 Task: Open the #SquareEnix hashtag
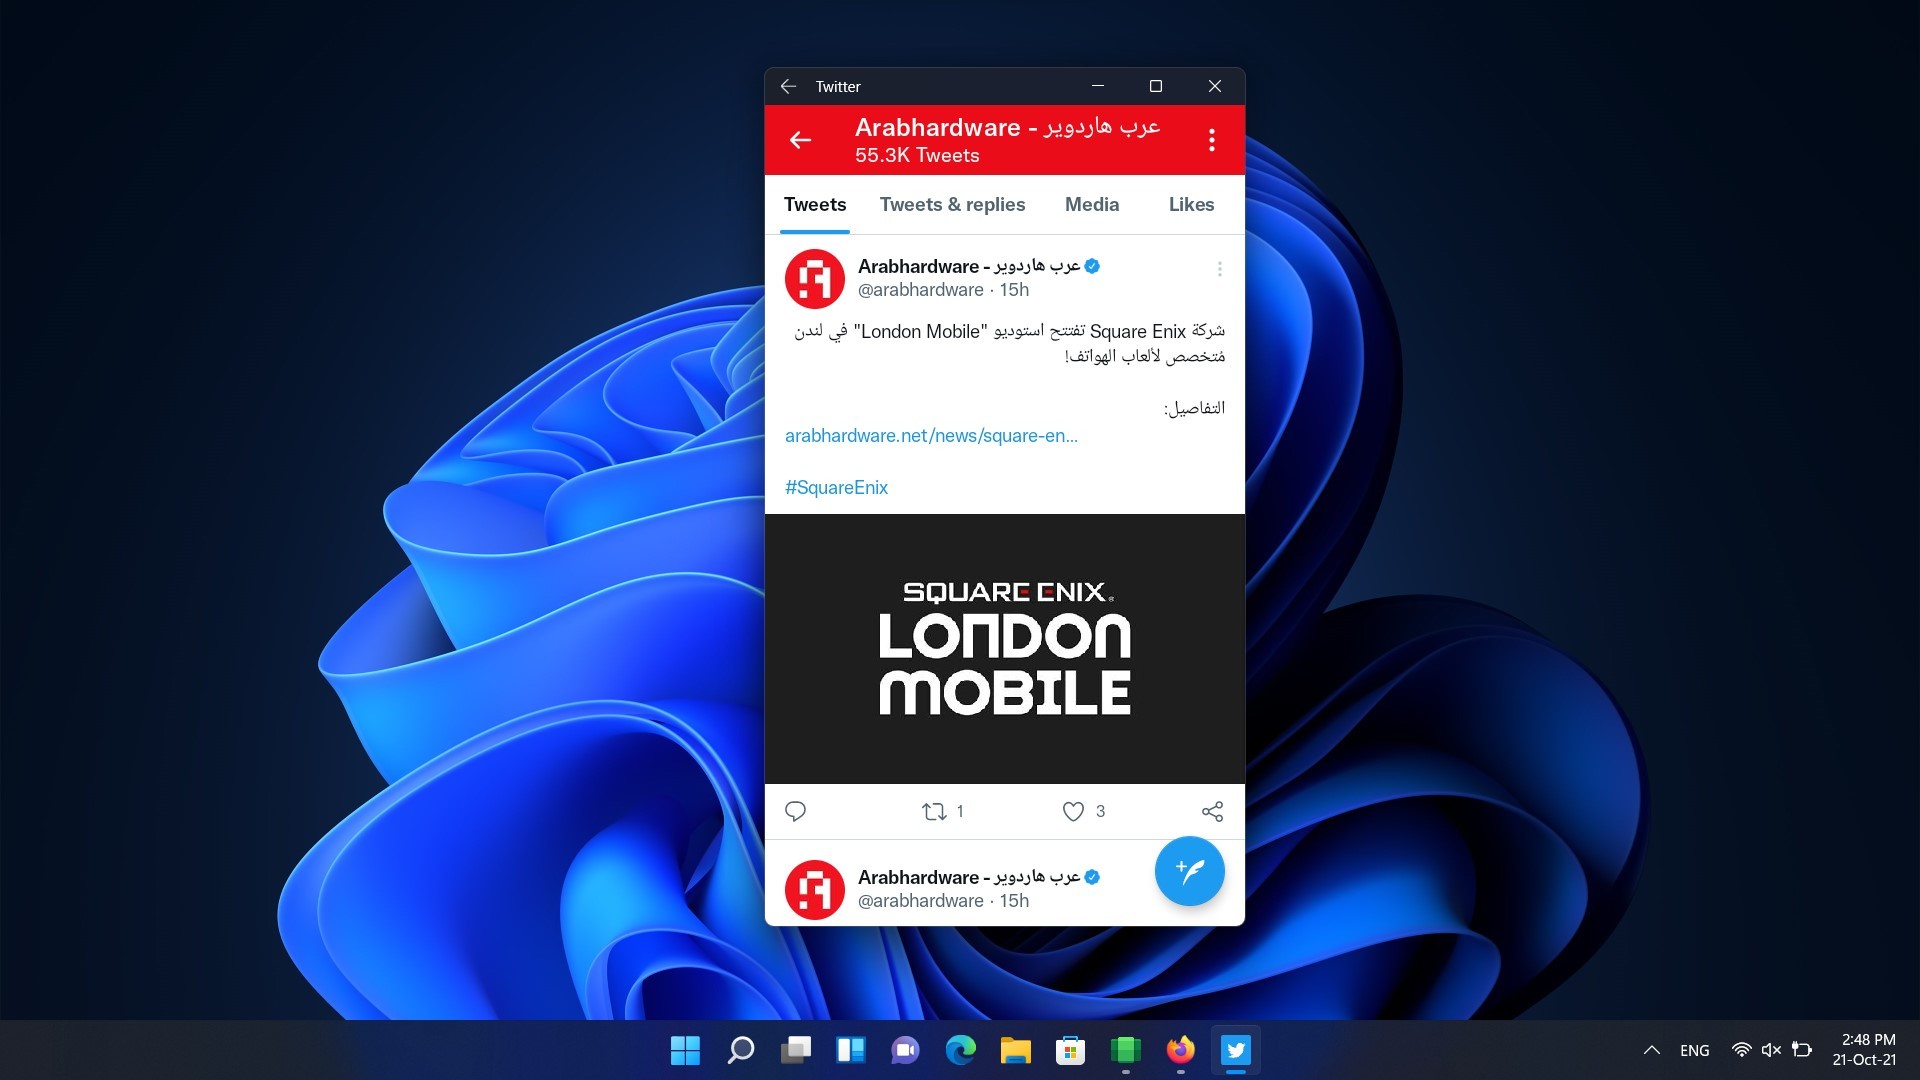tap(836, 488)
